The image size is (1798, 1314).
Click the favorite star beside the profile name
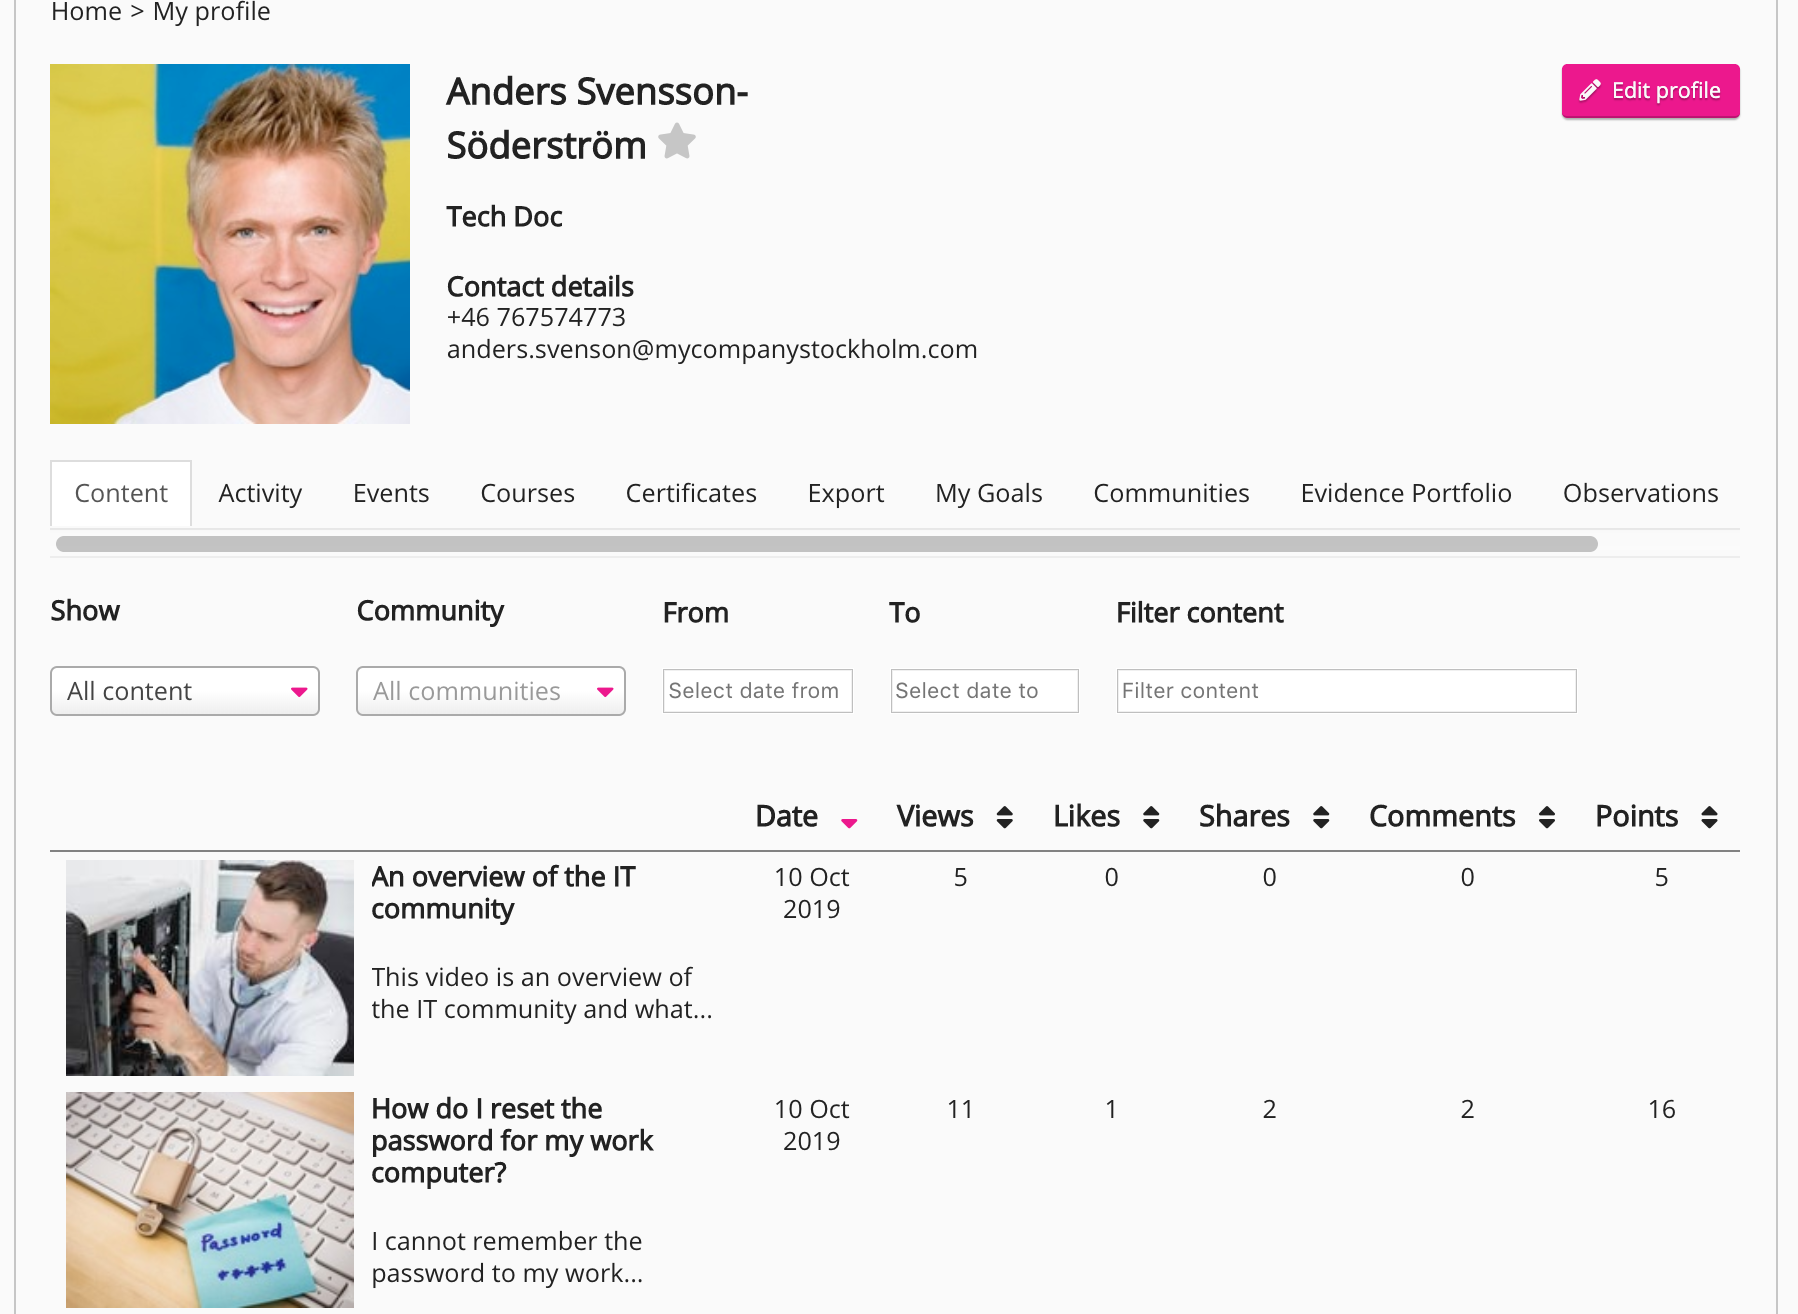(677, 142)
